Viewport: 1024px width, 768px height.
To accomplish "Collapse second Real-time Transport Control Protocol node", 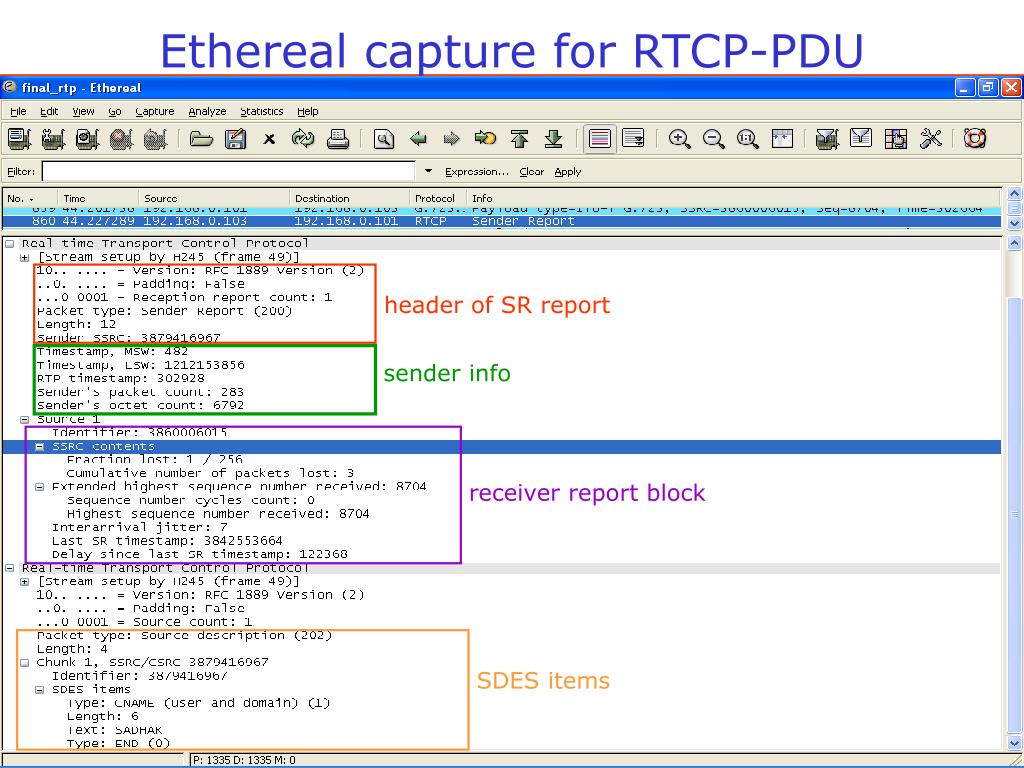I will pos(10,568).
